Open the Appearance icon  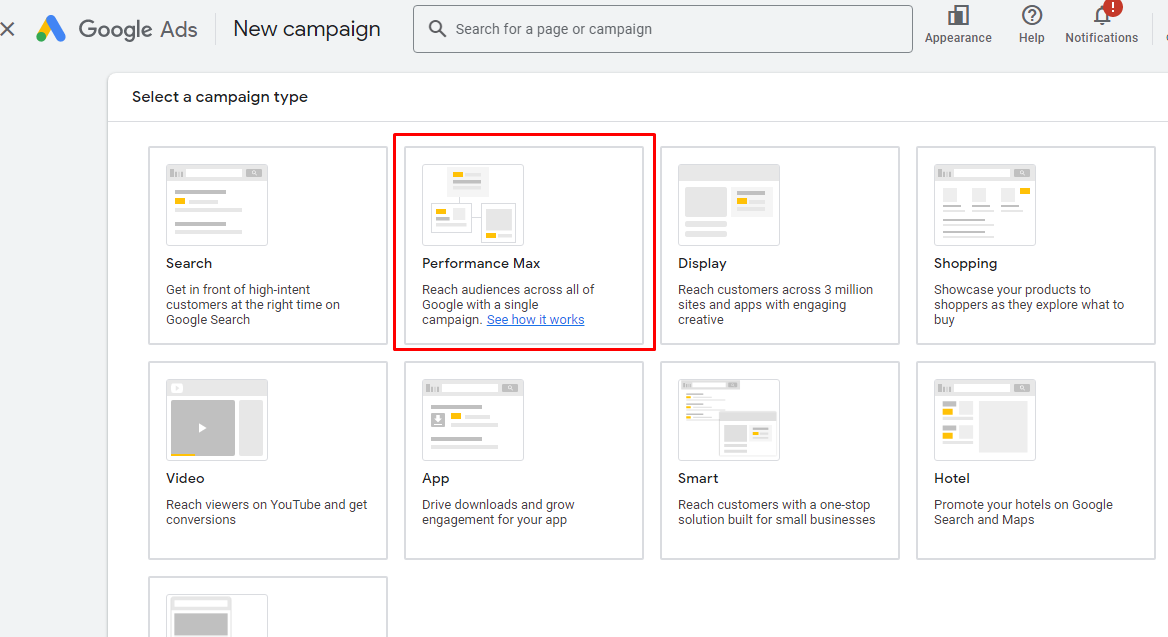(x=958, y=16)
